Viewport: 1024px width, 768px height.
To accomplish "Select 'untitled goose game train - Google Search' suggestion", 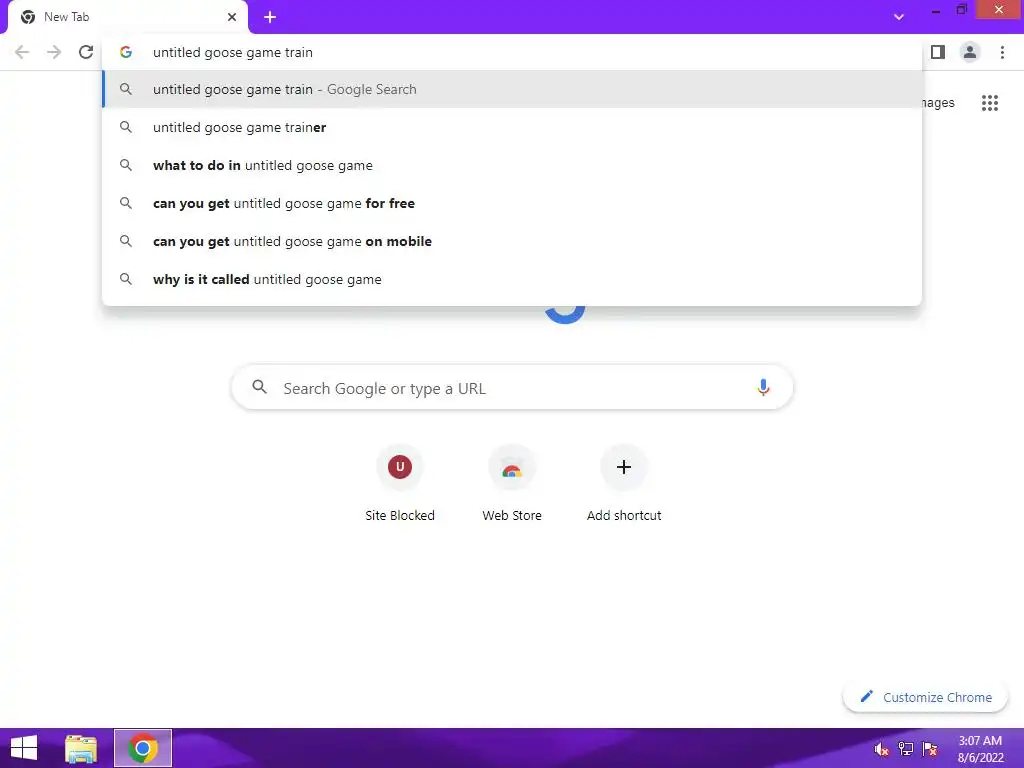I will coord(512,89).
